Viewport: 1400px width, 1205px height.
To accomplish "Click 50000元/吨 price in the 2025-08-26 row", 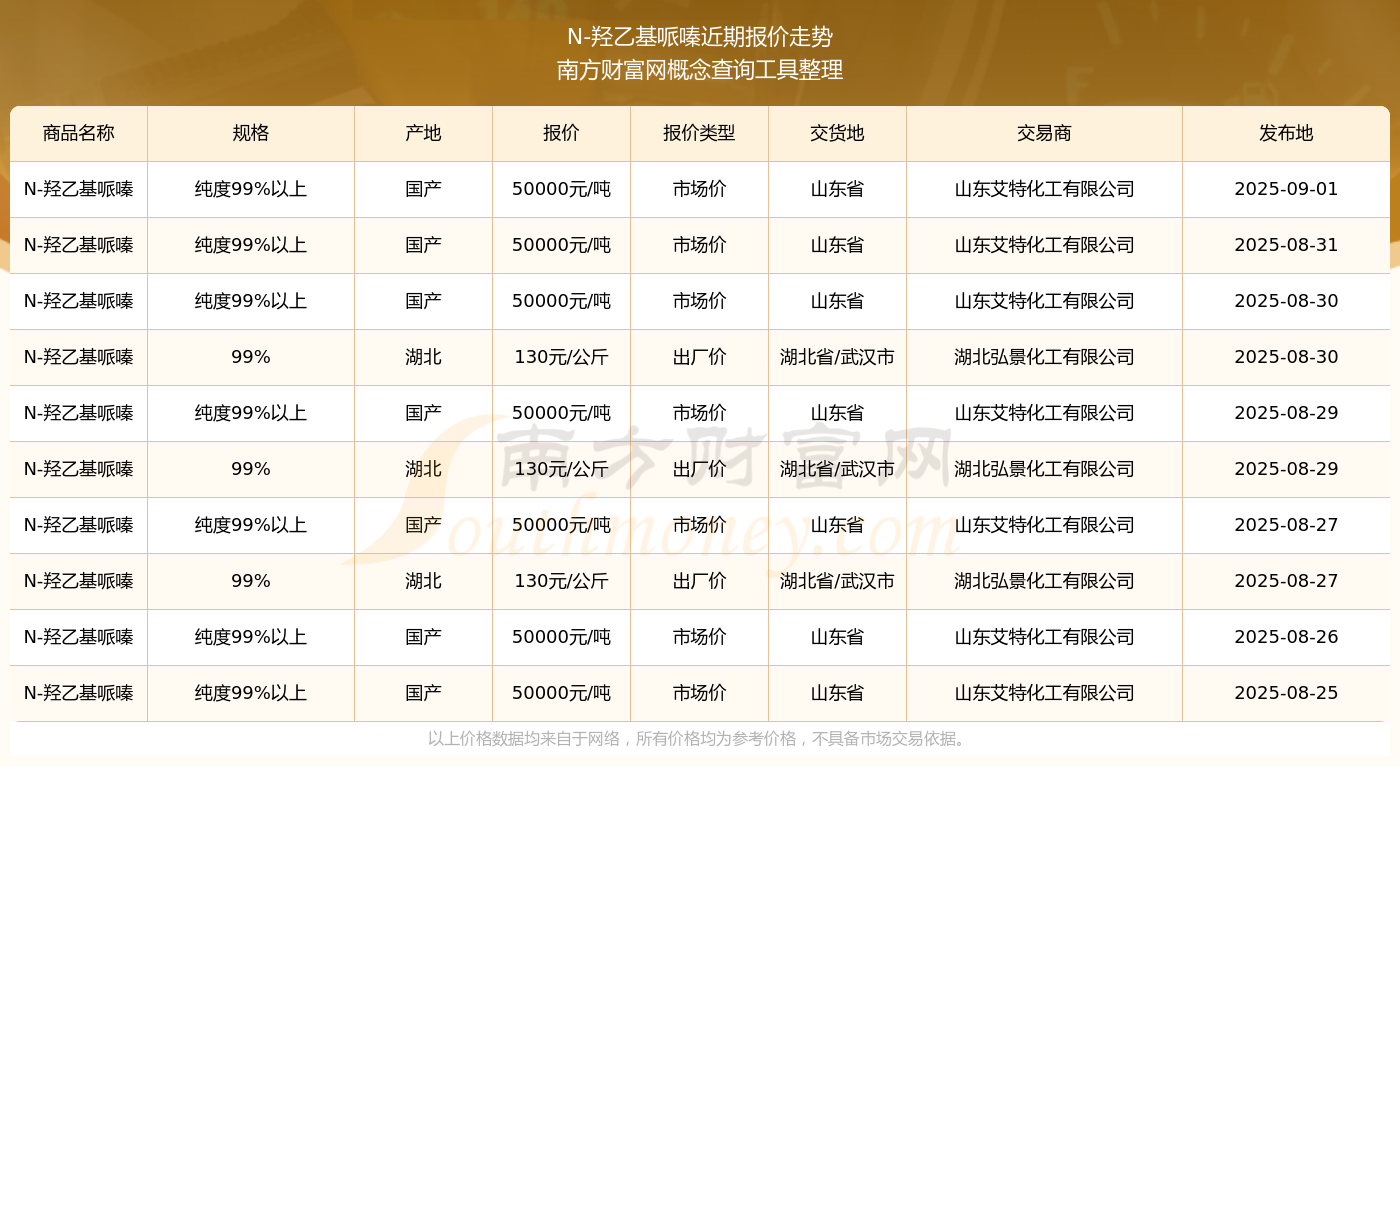I will click(x=562, y=637).
